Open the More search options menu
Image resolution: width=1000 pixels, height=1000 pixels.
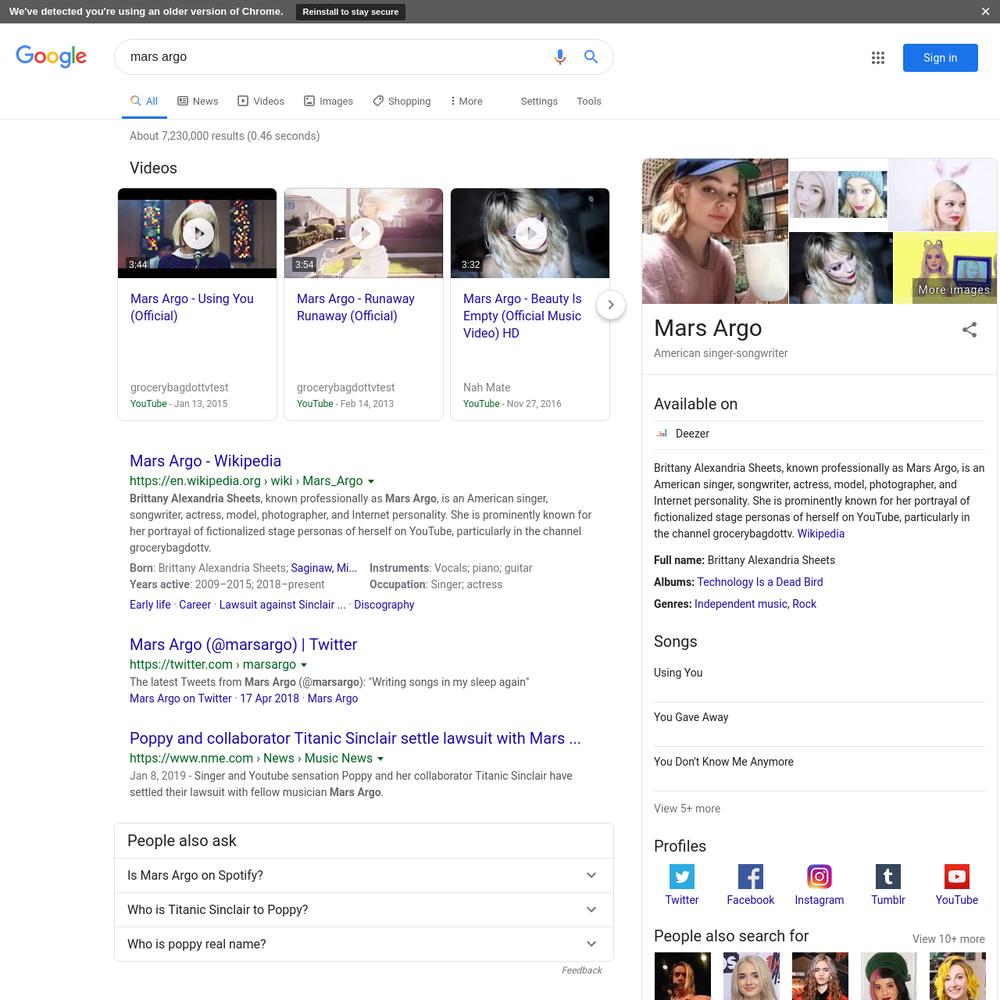[x=466, y=101]
